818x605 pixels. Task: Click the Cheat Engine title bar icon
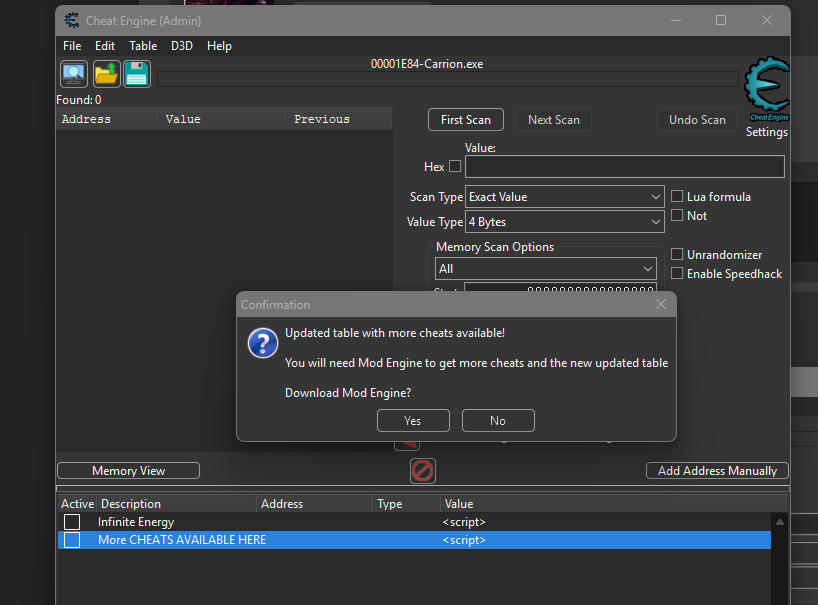click(72, 20)
